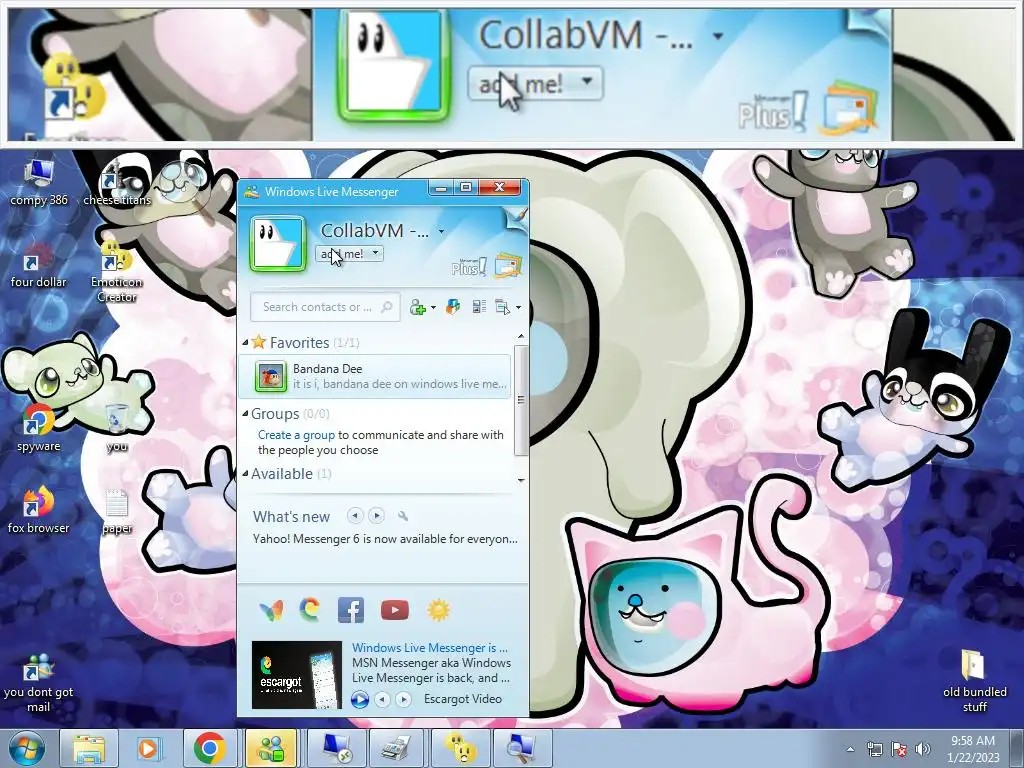The width and height of the screenshot is (1024, 768).
Task: Change the contact list layout icon
Action: (479, 307)
